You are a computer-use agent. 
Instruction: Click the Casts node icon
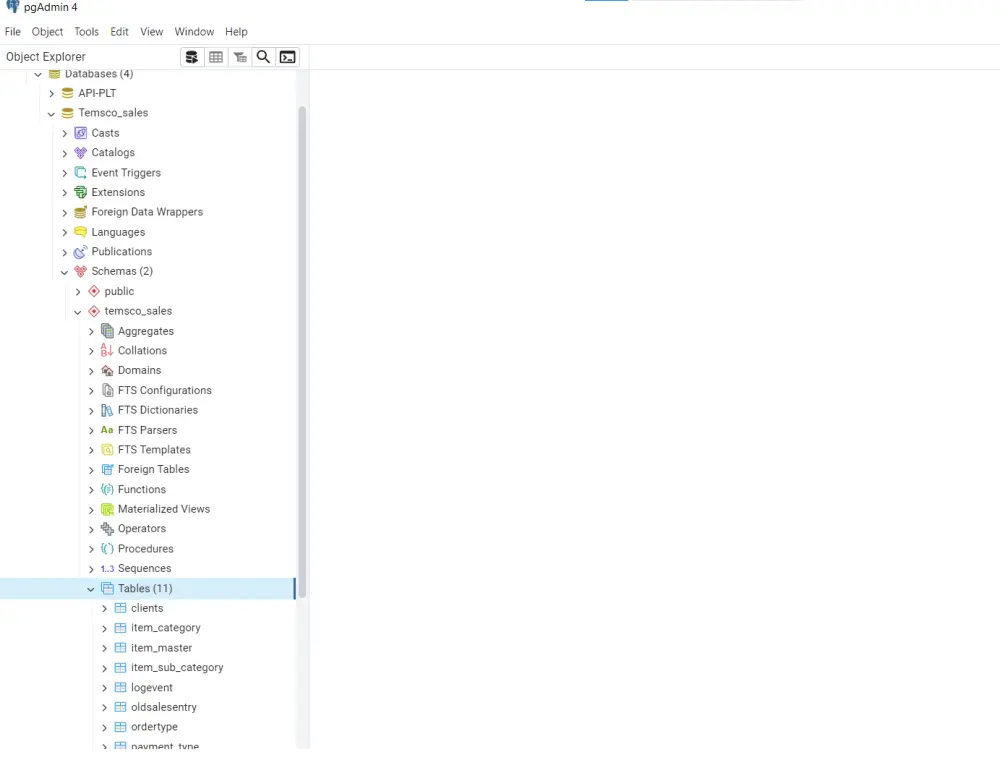pyautogui.click(x=80, y=133)
